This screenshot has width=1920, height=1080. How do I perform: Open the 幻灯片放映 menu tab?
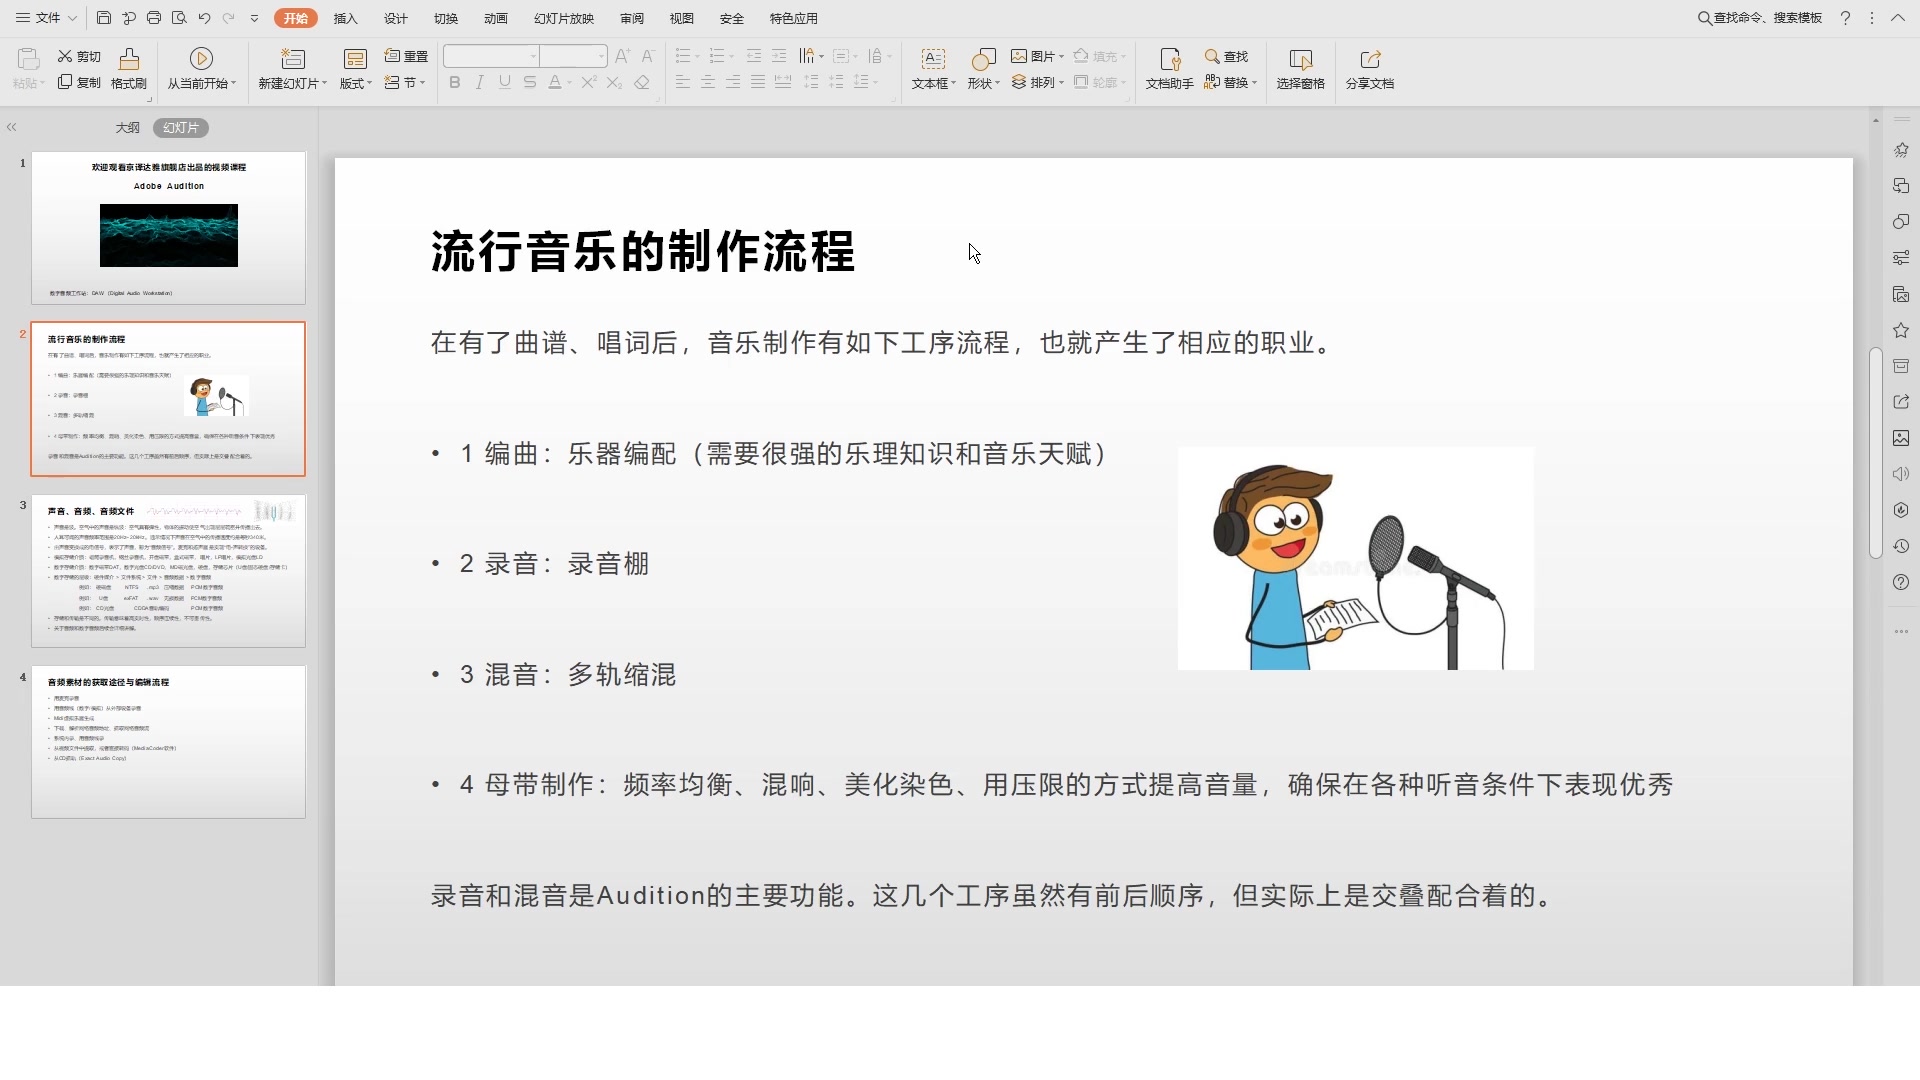(563, 18)
